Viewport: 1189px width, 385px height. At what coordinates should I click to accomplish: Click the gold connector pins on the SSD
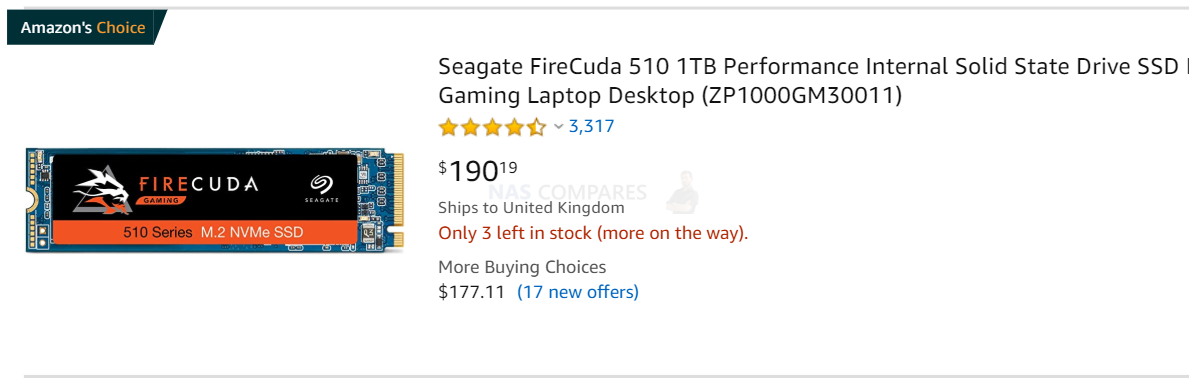click(x=398, y=201)
